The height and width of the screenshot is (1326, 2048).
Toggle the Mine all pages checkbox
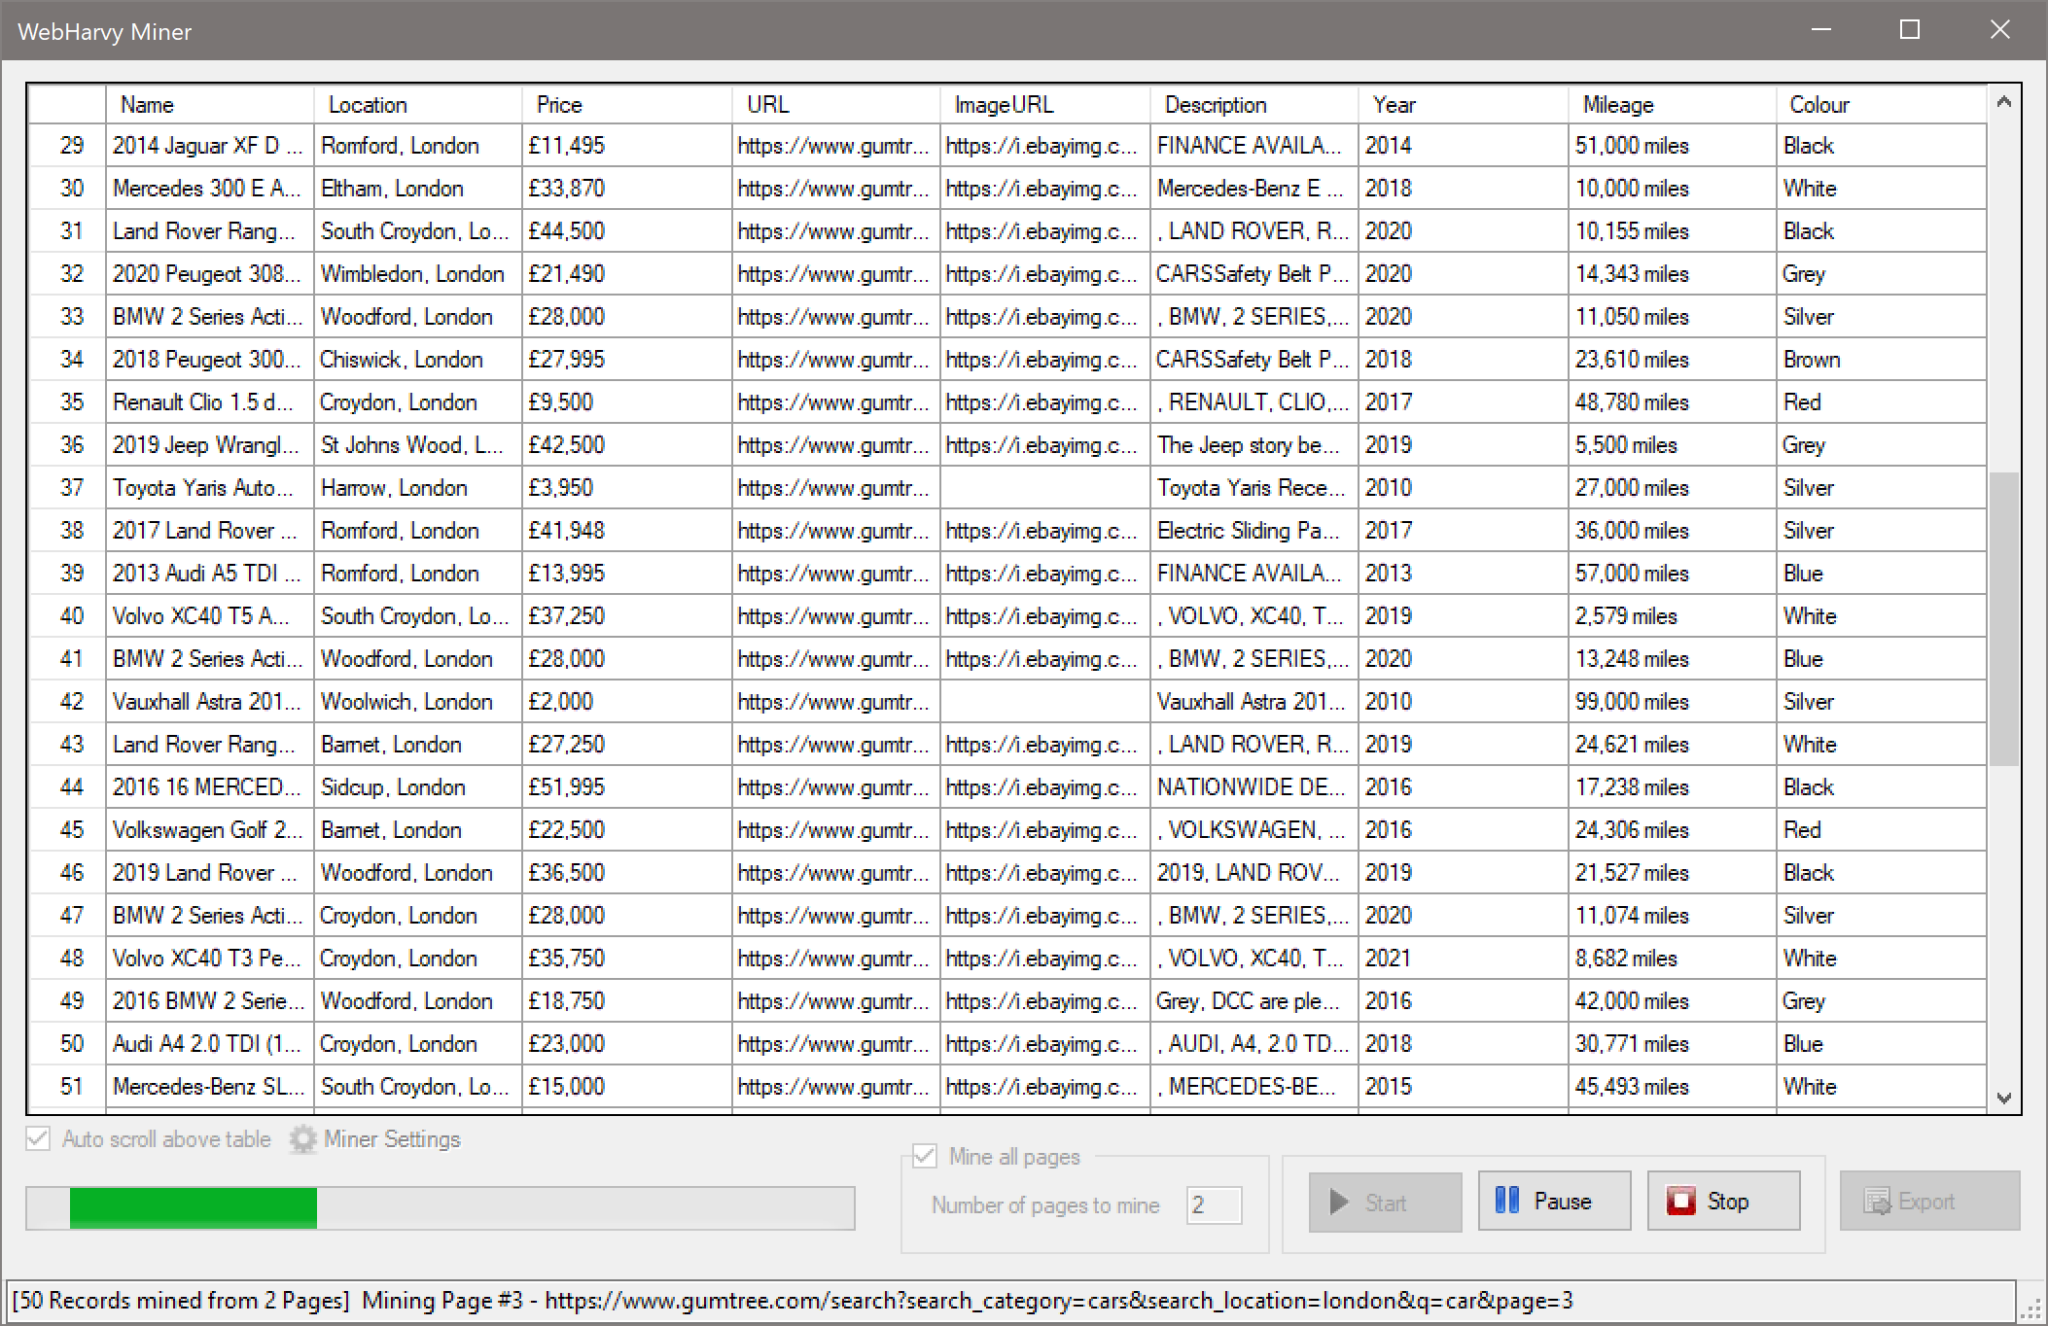(x=925, y=1156)
